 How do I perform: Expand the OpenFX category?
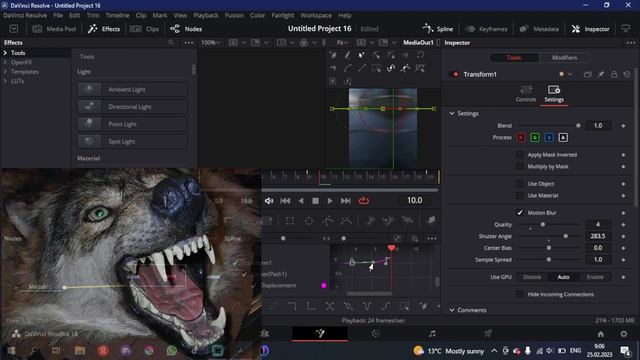5,62
